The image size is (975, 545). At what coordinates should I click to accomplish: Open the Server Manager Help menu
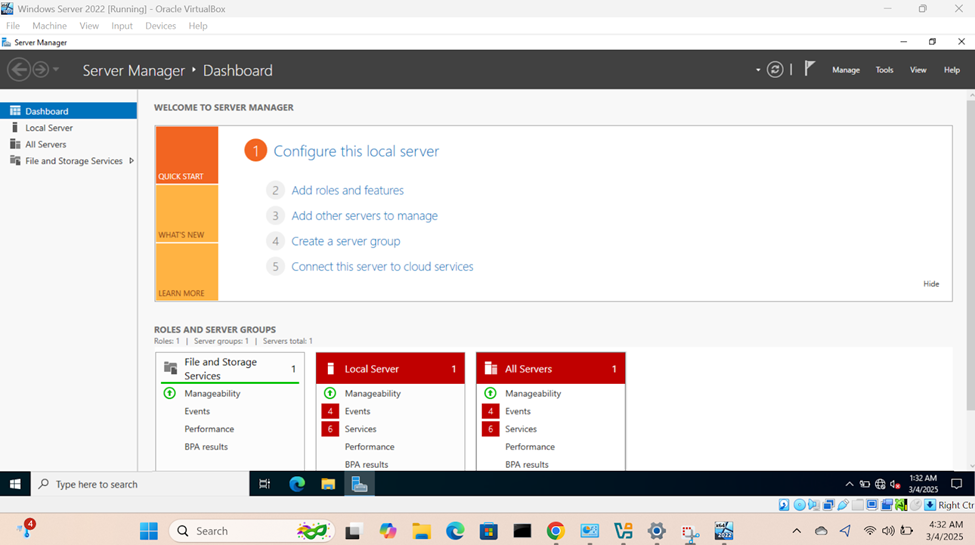951,70
